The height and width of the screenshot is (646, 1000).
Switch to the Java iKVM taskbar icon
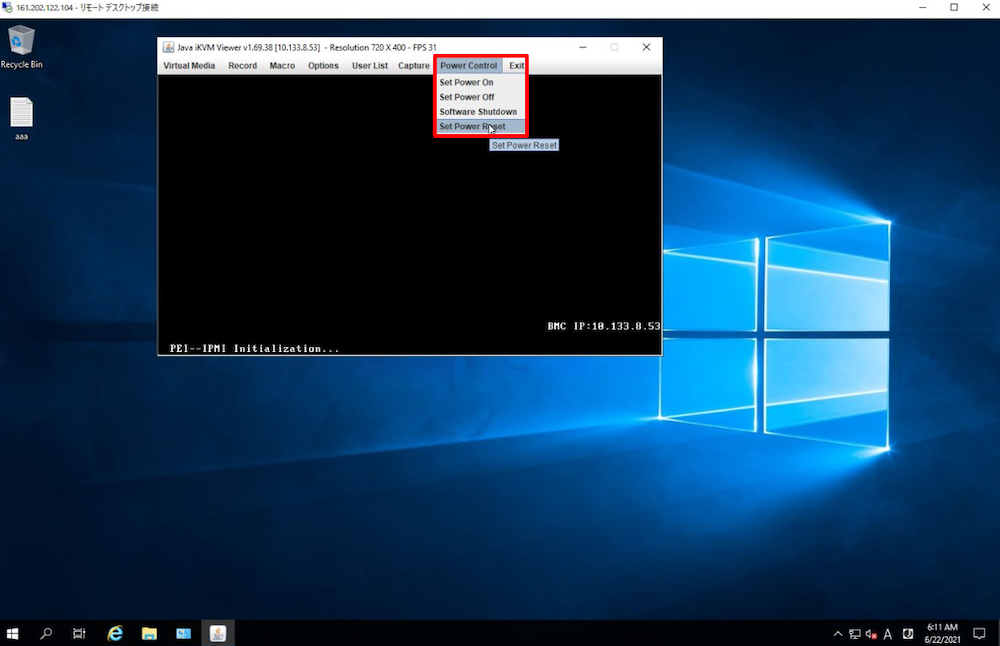[217, 633]
